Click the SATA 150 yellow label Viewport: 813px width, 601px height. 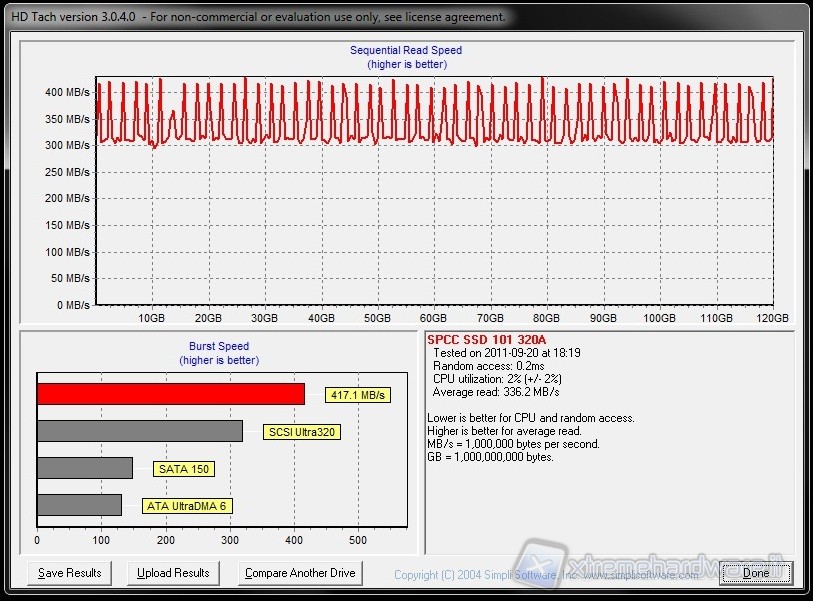186,469
